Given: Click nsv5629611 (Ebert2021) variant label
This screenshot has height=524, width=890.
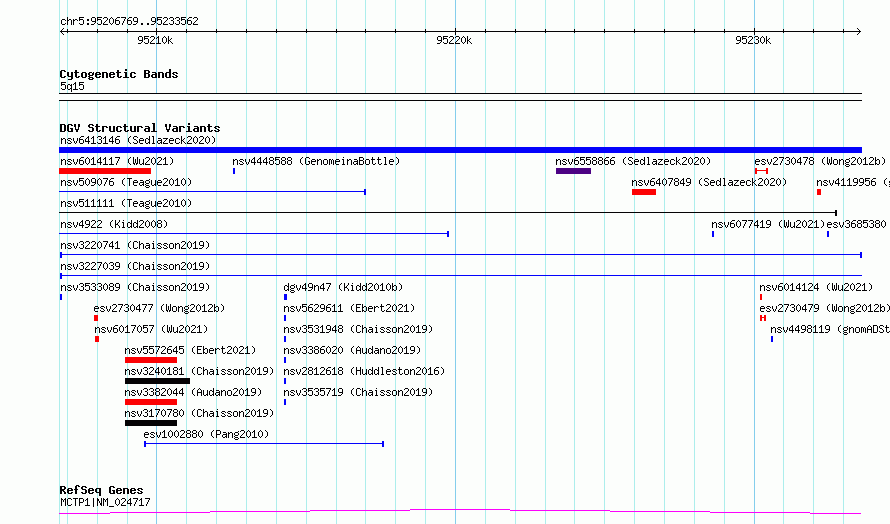Looking at the screenshot, I should [x=349, y=308].
